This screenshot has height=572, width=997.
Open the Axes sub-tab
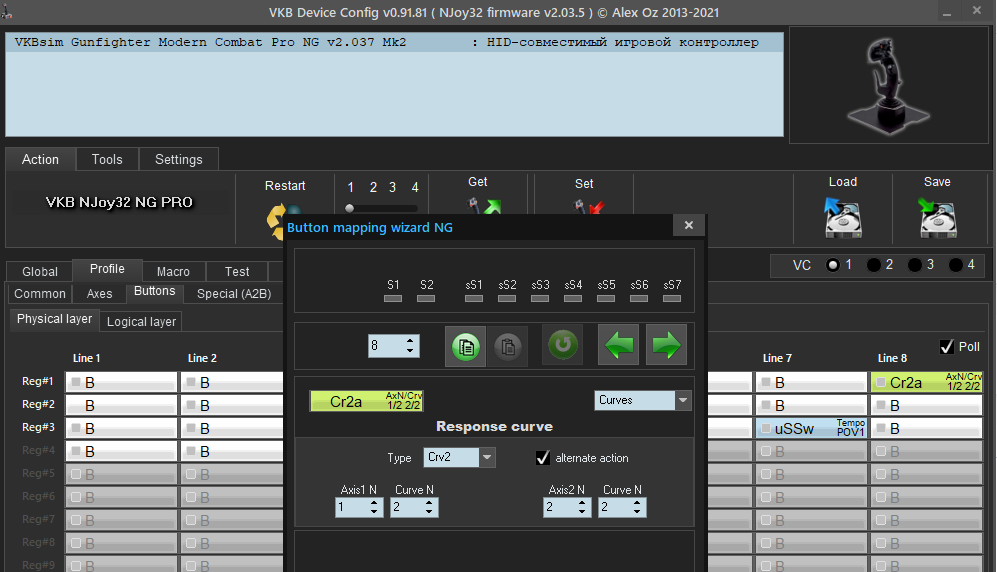99,294
